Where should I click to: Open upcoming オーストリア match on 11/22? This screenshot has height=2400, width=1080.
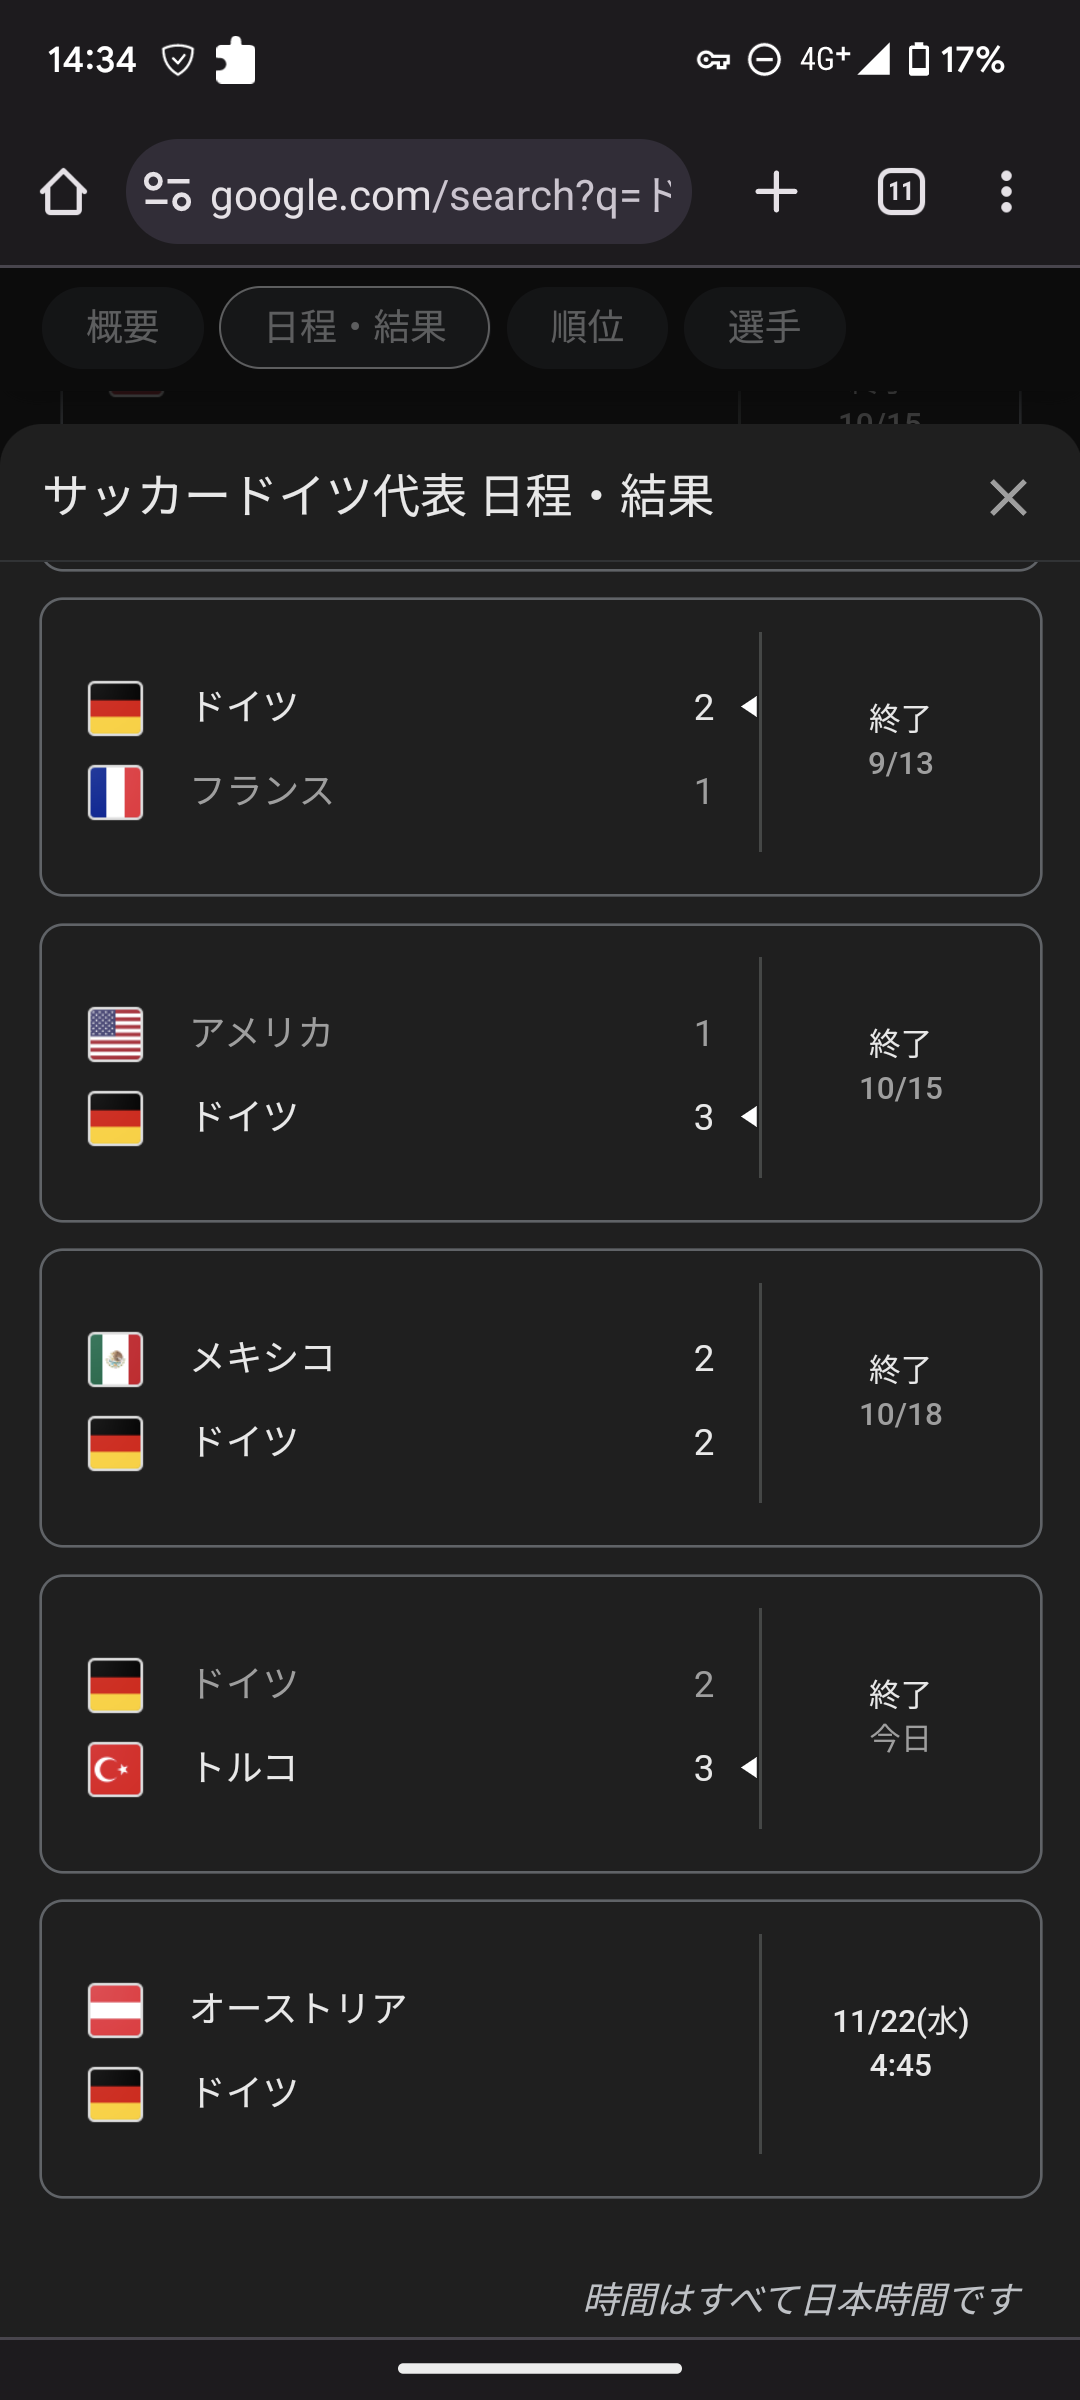(x=540, y=2049)
